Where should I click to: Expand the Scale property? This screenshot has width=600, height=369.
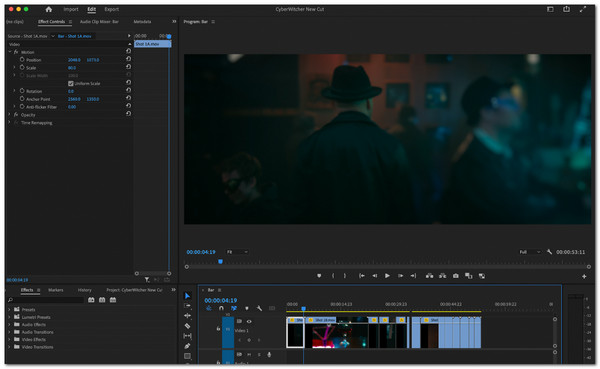[x=15, y=67]
